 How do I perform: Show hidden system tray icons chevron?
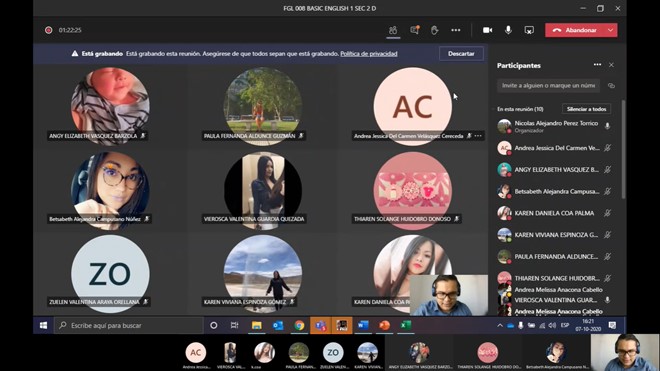tap(500, 326)
